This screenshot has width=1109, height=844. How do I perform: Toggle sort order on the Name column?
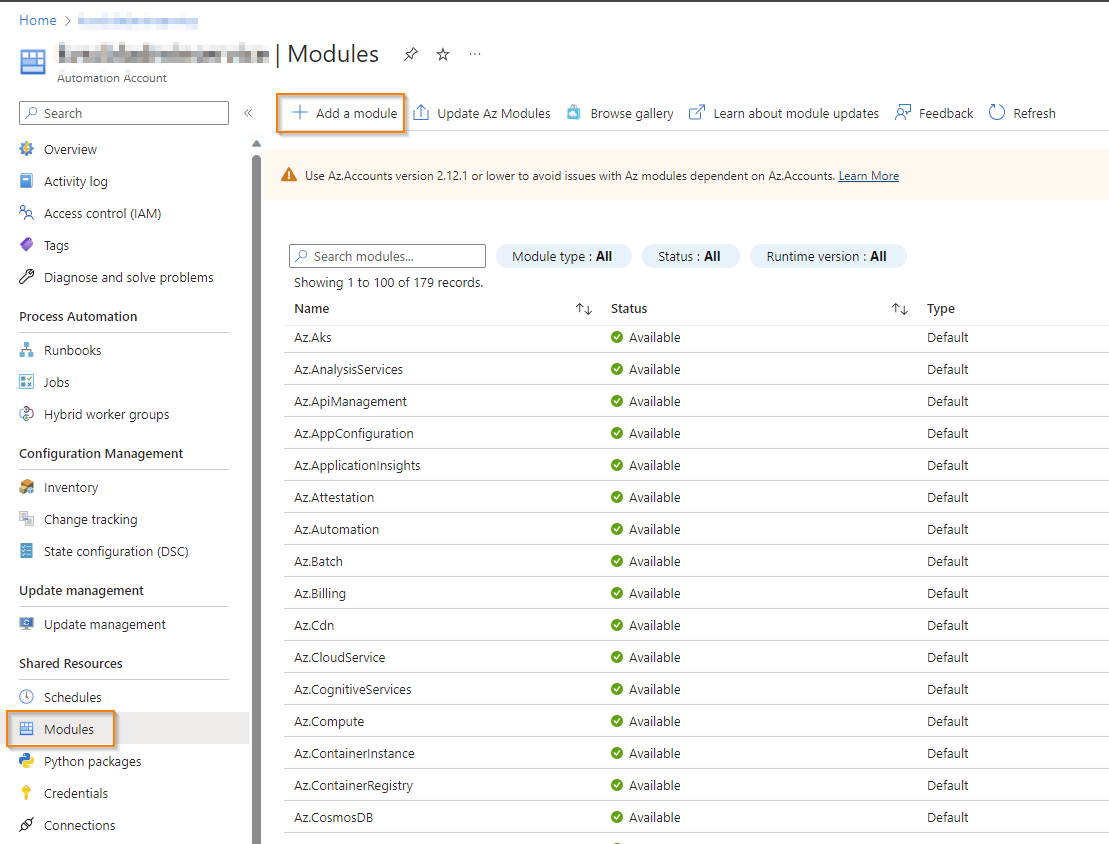click(x=584, y=309)
